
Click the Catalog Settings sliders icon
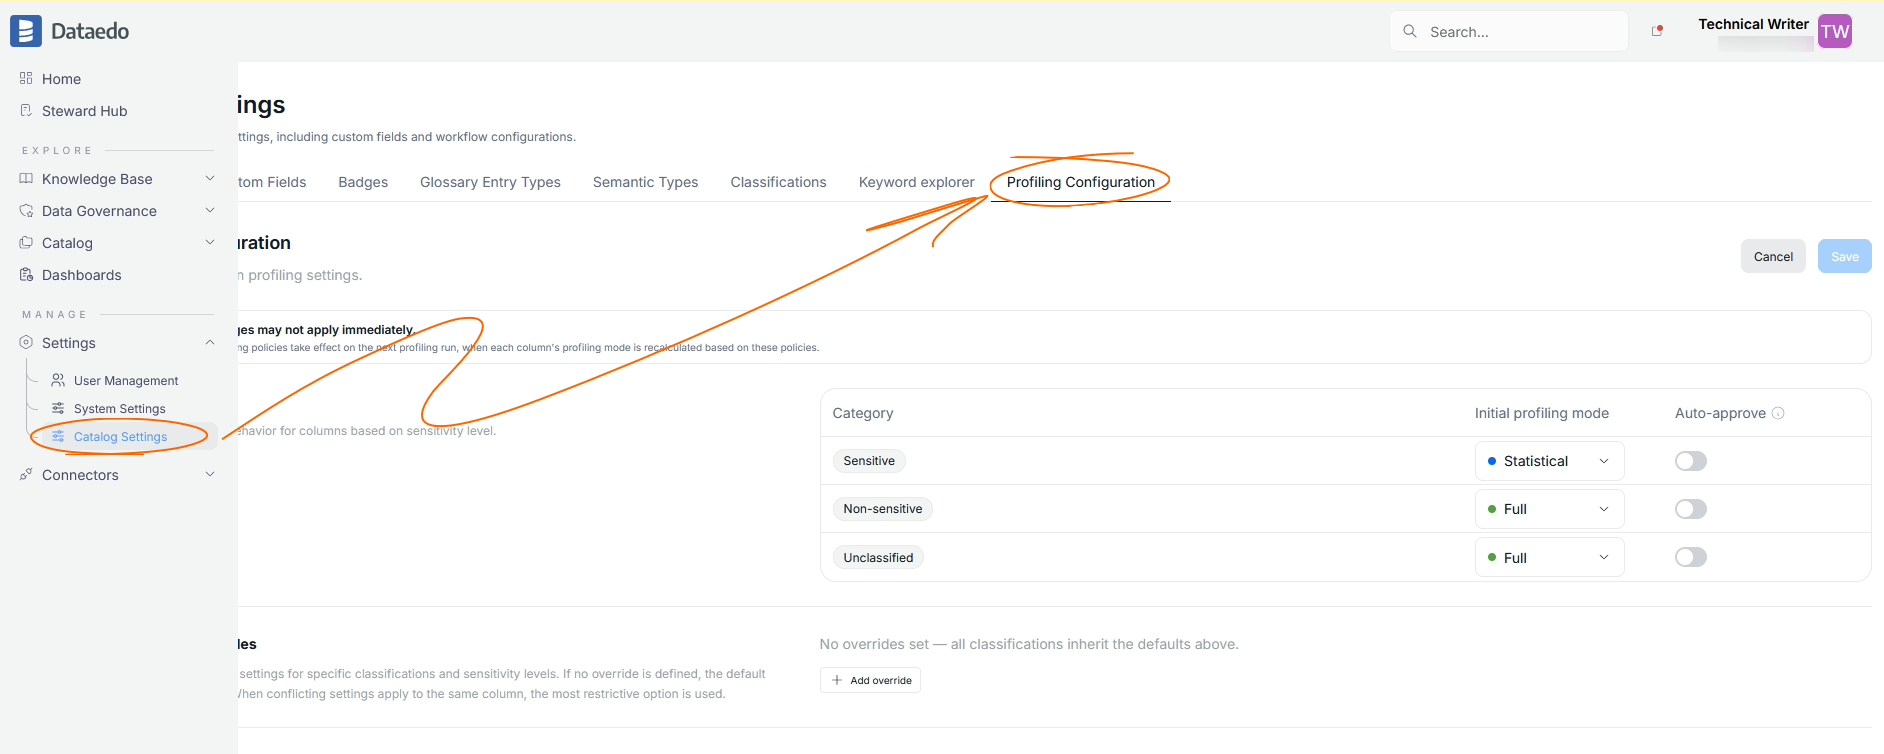coord(58,436)
